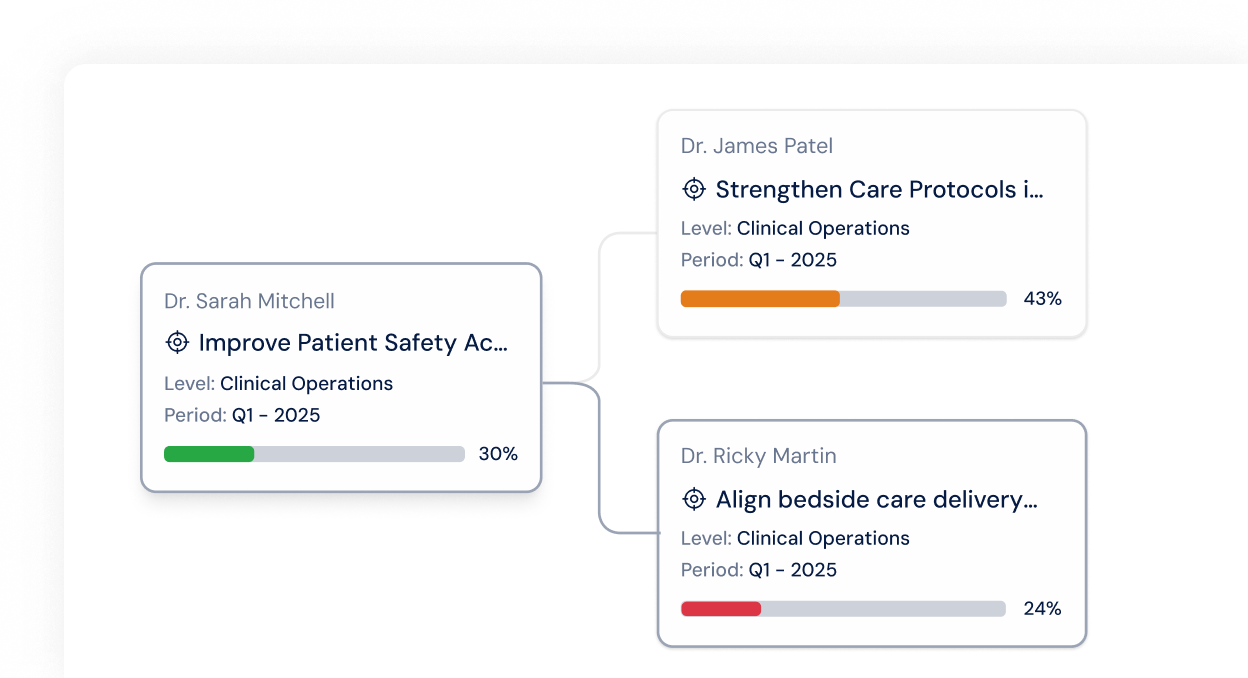The image size is (1248, 678).
Task: Click Period Q1 - 2025 on Sarah Mitchell card
Action: pos(276,415)
